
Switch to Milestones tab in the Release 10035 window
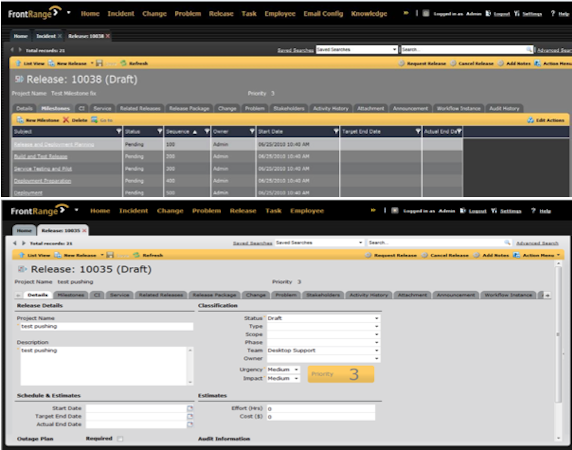[x=71, y=295]
